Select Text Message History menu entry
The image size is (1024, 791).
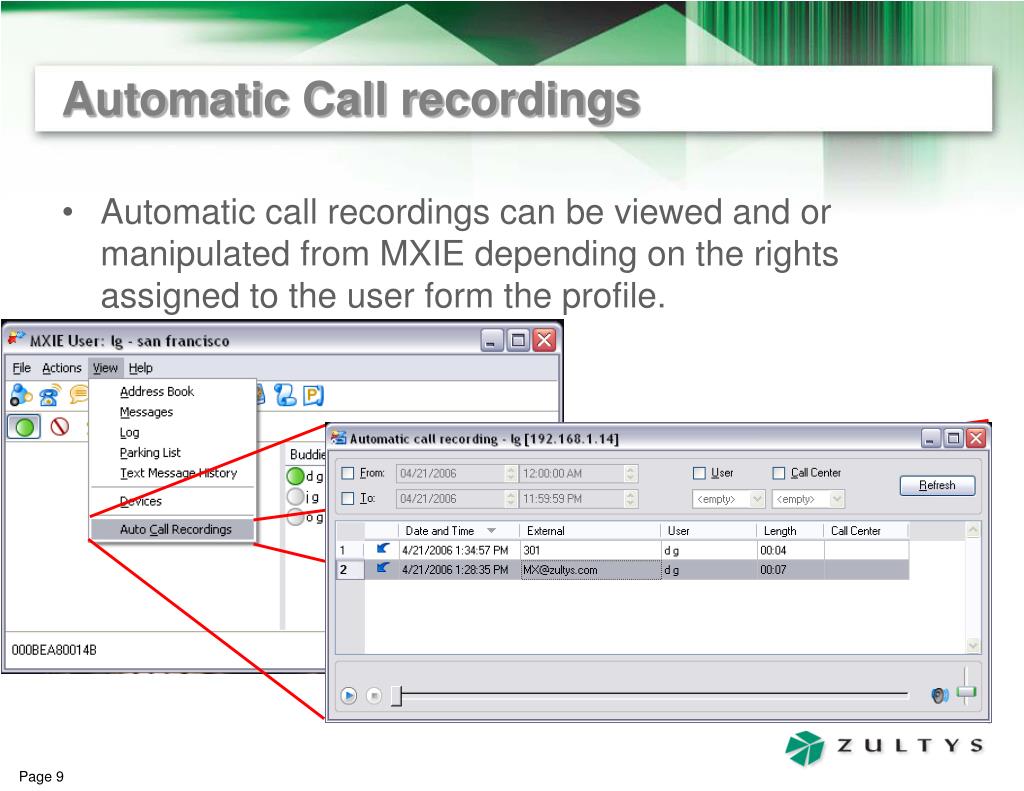178,472
